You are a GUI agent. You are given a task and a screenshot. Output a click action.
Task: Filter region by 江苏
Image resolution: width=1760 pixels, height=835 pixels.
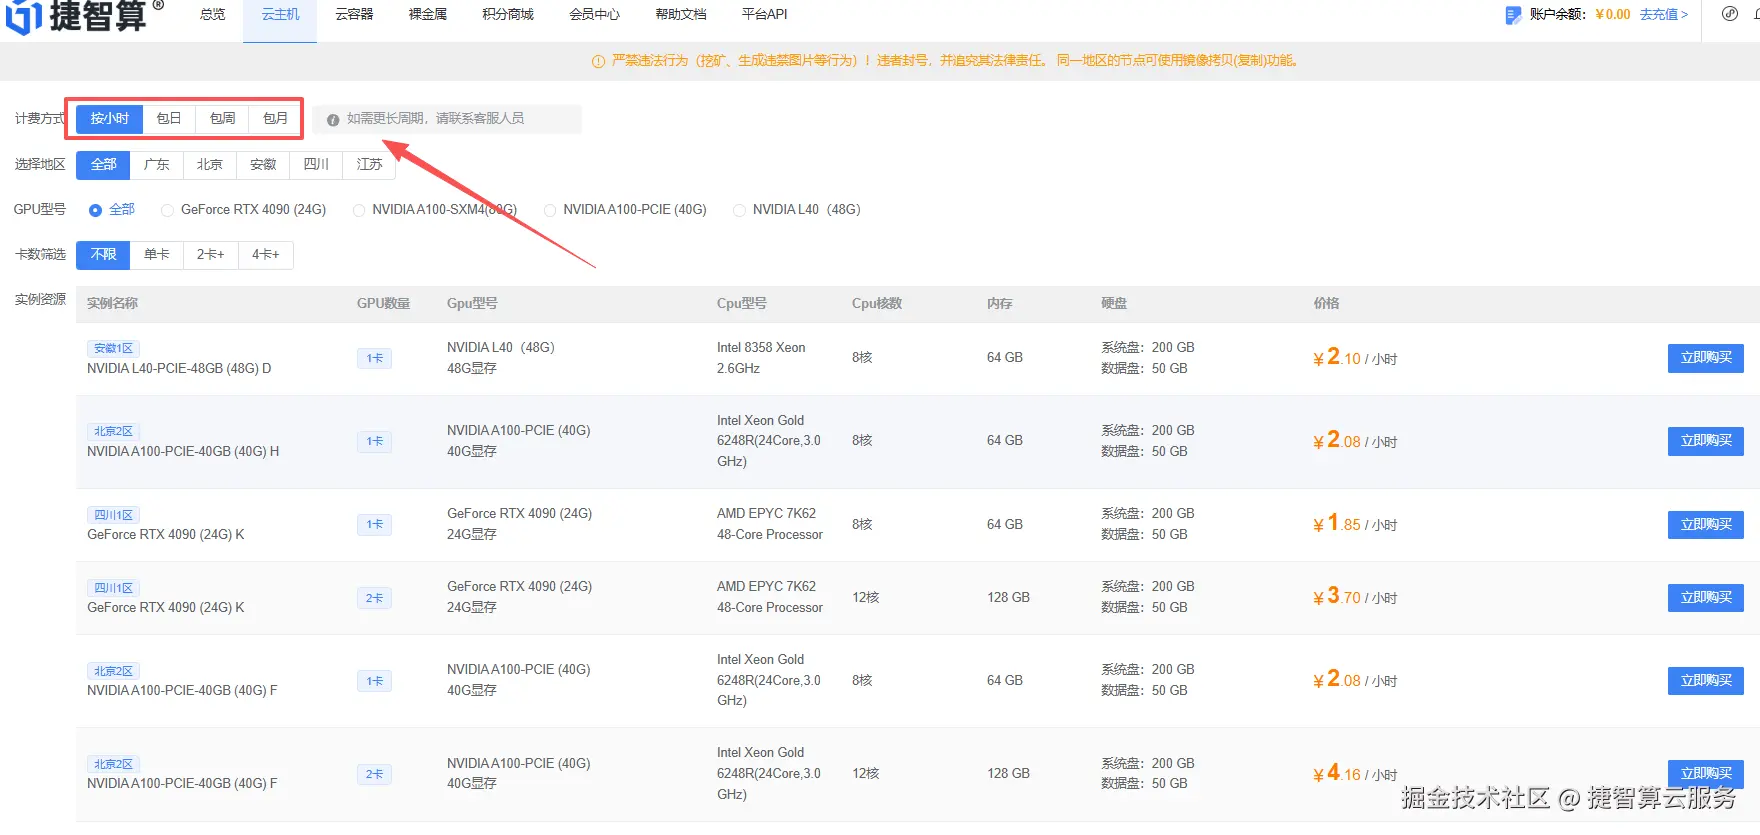click(369, 164)
